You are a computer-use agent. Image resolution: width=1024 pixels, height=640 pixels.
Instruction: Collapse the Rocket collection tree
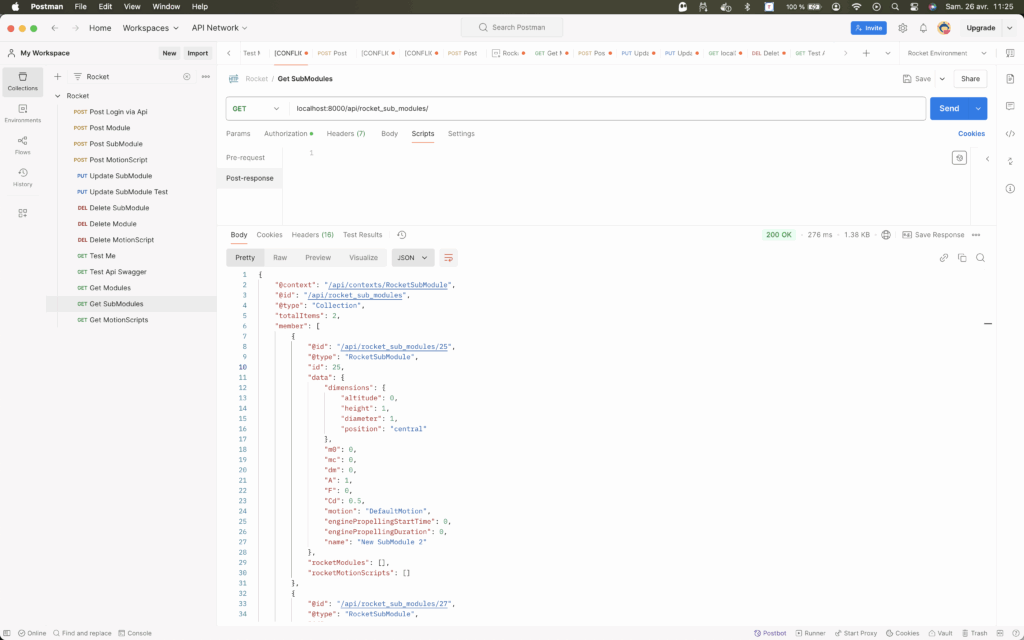57,96
